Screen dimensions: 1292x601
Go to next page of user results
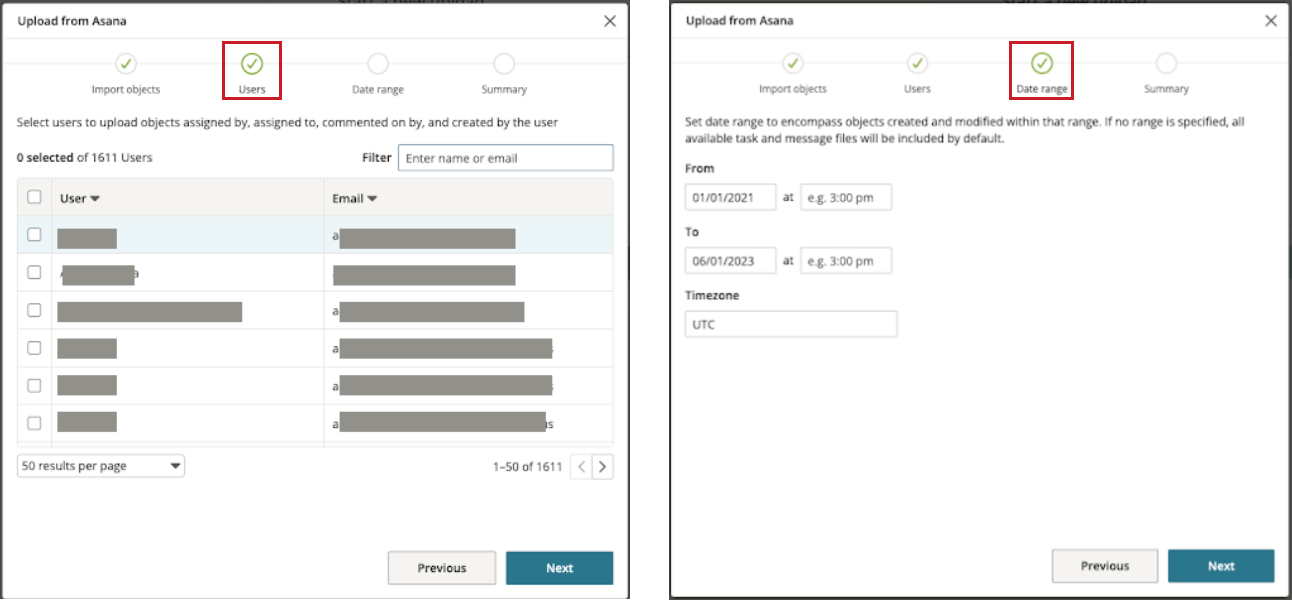(602, 467)
